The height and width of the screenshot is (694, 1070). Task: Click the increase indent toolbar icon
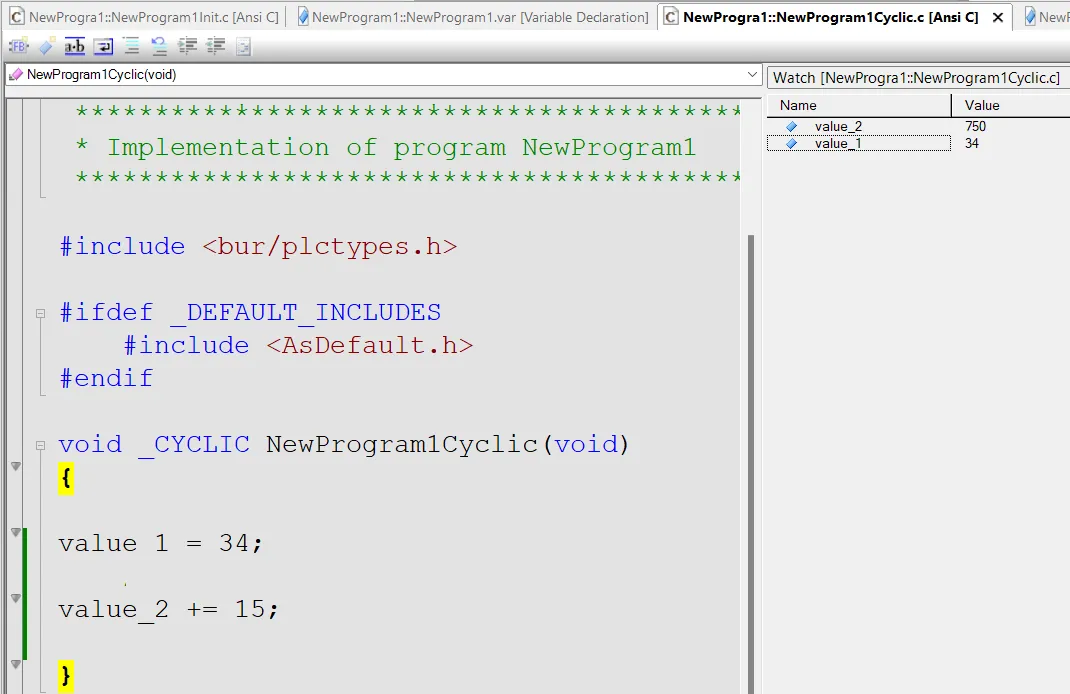click(x=187, y=46)
